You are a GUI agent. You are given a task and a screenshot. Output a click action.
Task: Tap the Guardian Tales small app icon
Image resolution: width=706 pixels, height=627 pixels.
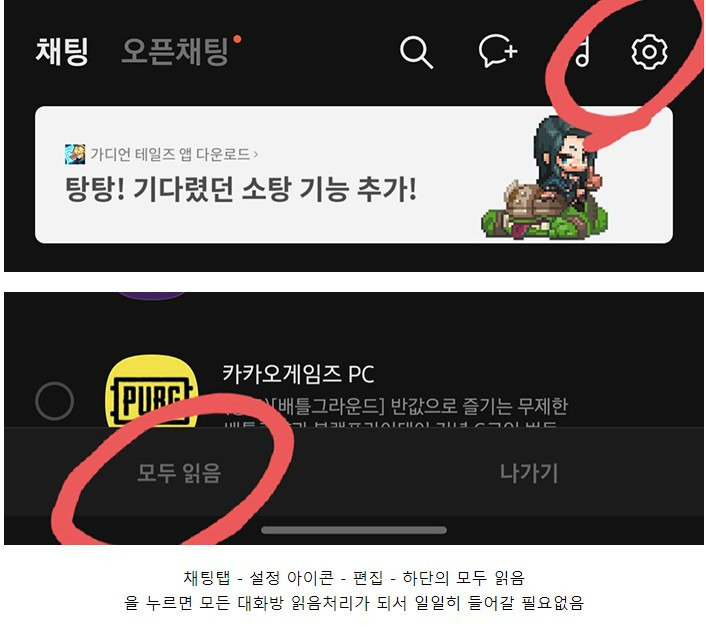(74, 154)
